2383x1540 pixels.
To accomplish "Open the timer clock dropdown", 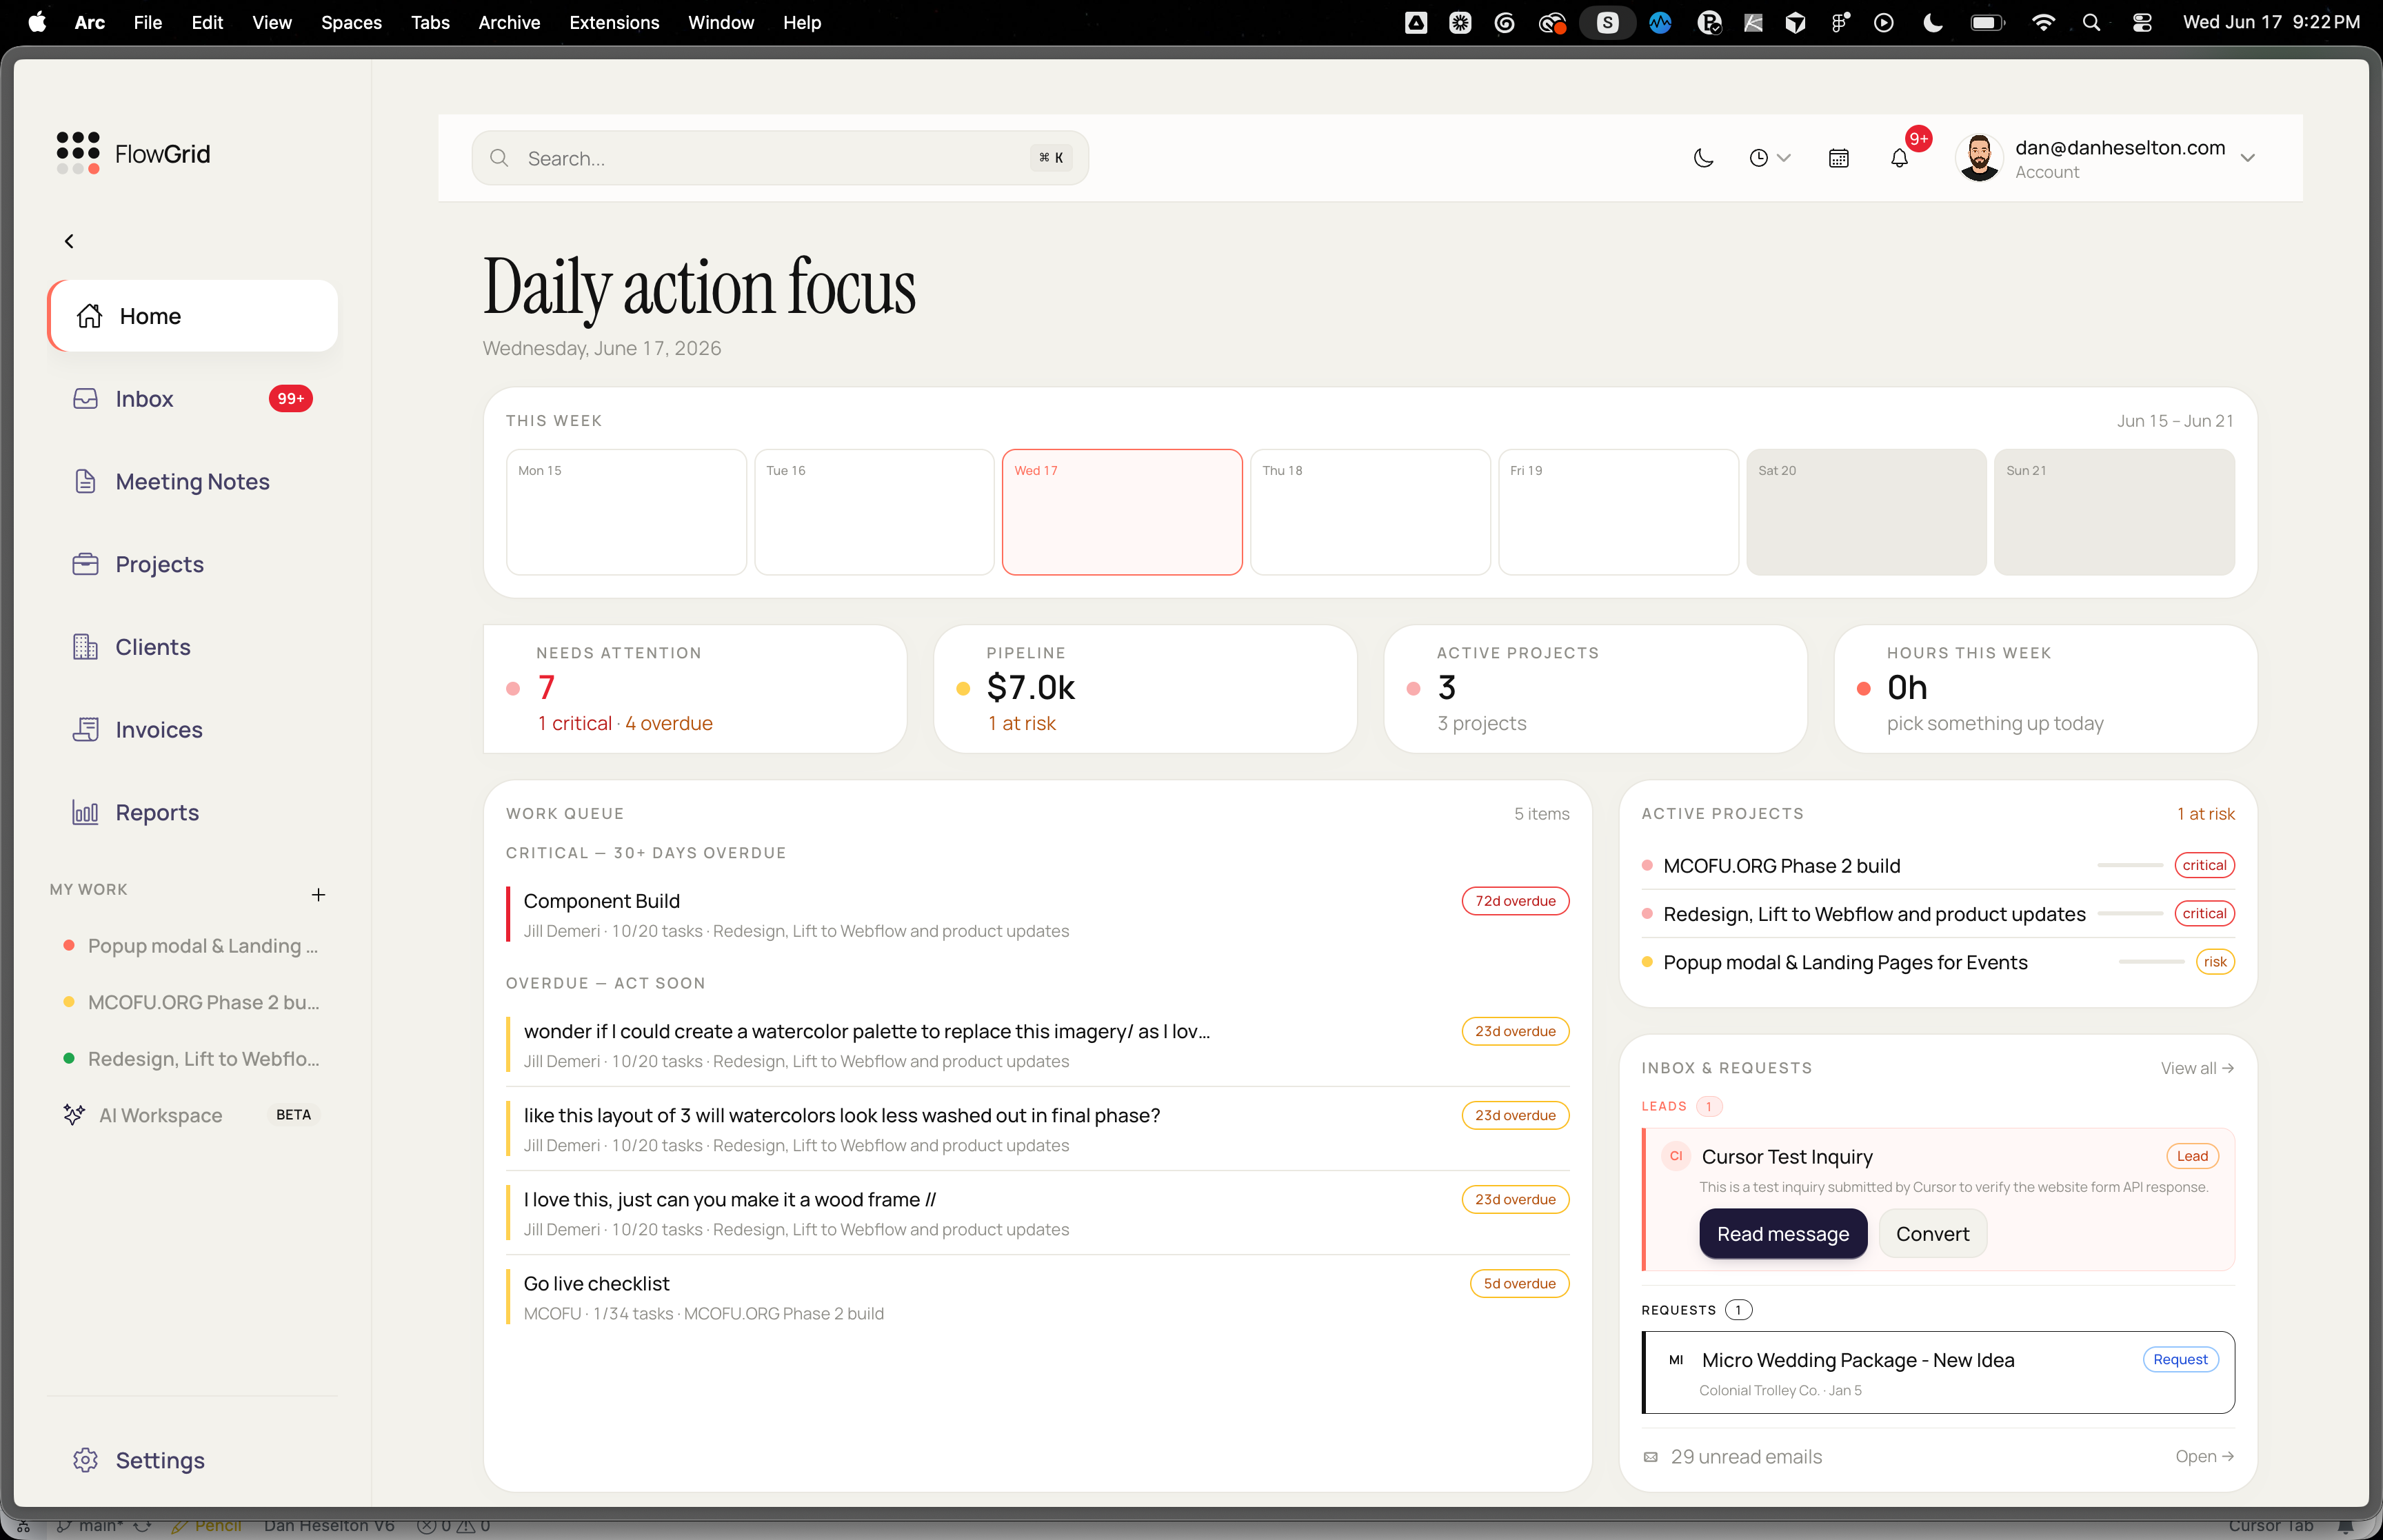I will point(1769,158).
